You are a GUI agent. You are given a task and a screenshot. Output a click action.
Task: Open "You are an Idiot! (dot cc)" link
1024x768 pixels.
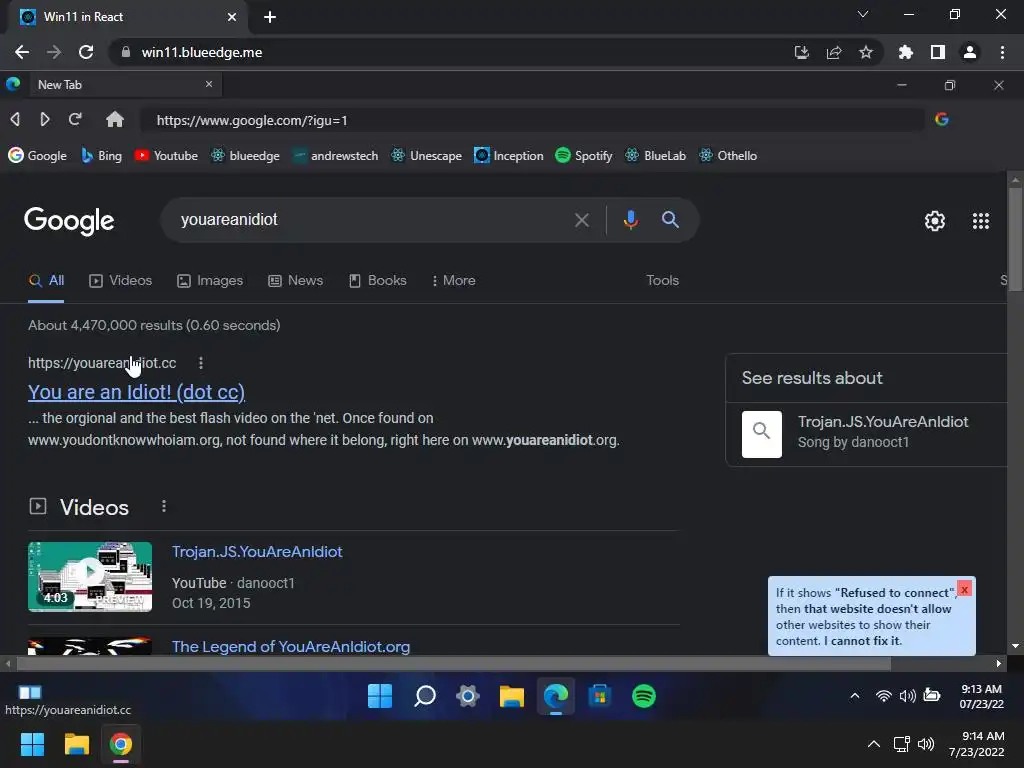(x=136, y=392)
